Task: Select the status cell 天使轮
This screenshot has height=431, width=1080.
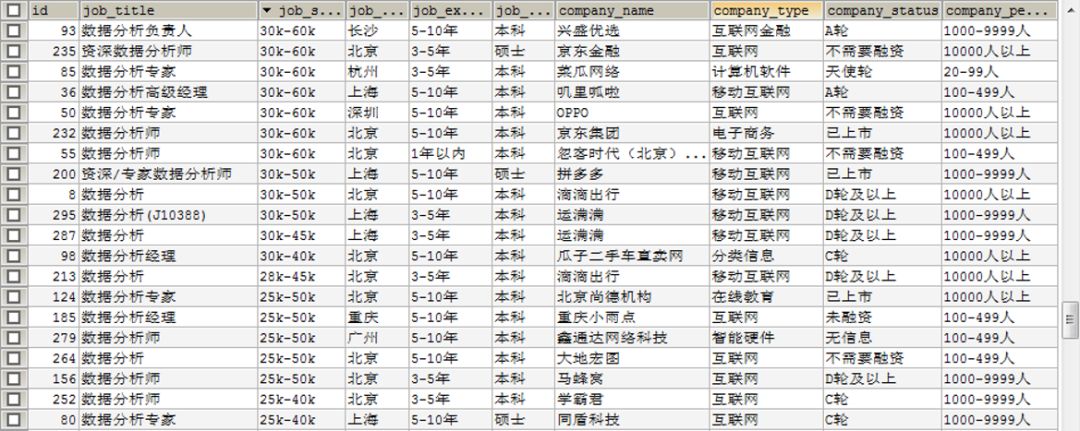Action: tap(882, 72)
